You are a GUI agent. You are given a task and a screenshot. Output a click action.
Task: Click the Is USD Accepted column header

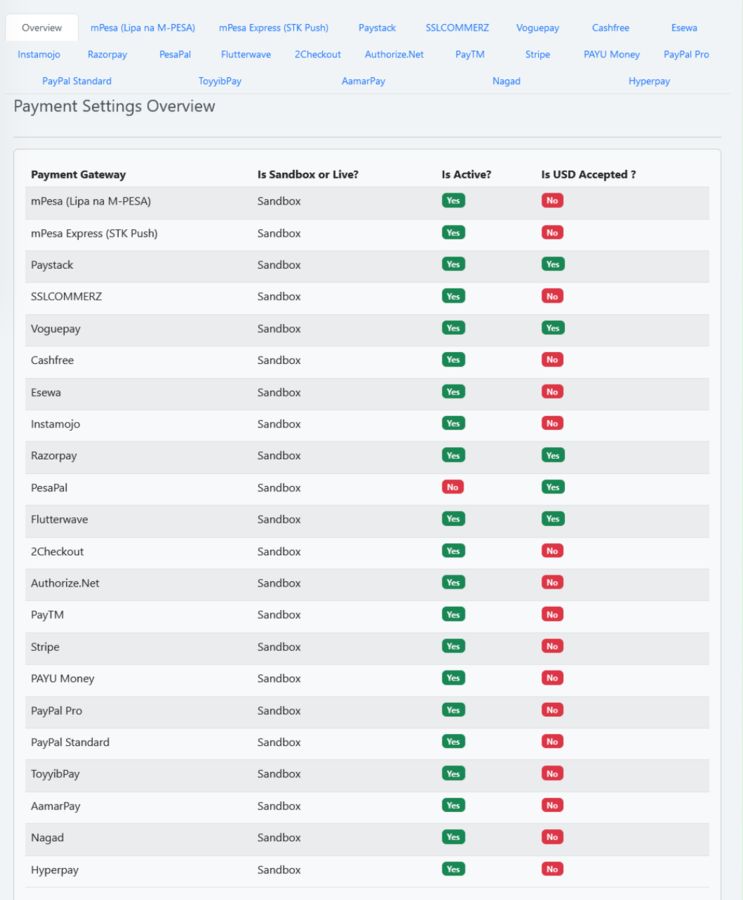pos(588,174)
